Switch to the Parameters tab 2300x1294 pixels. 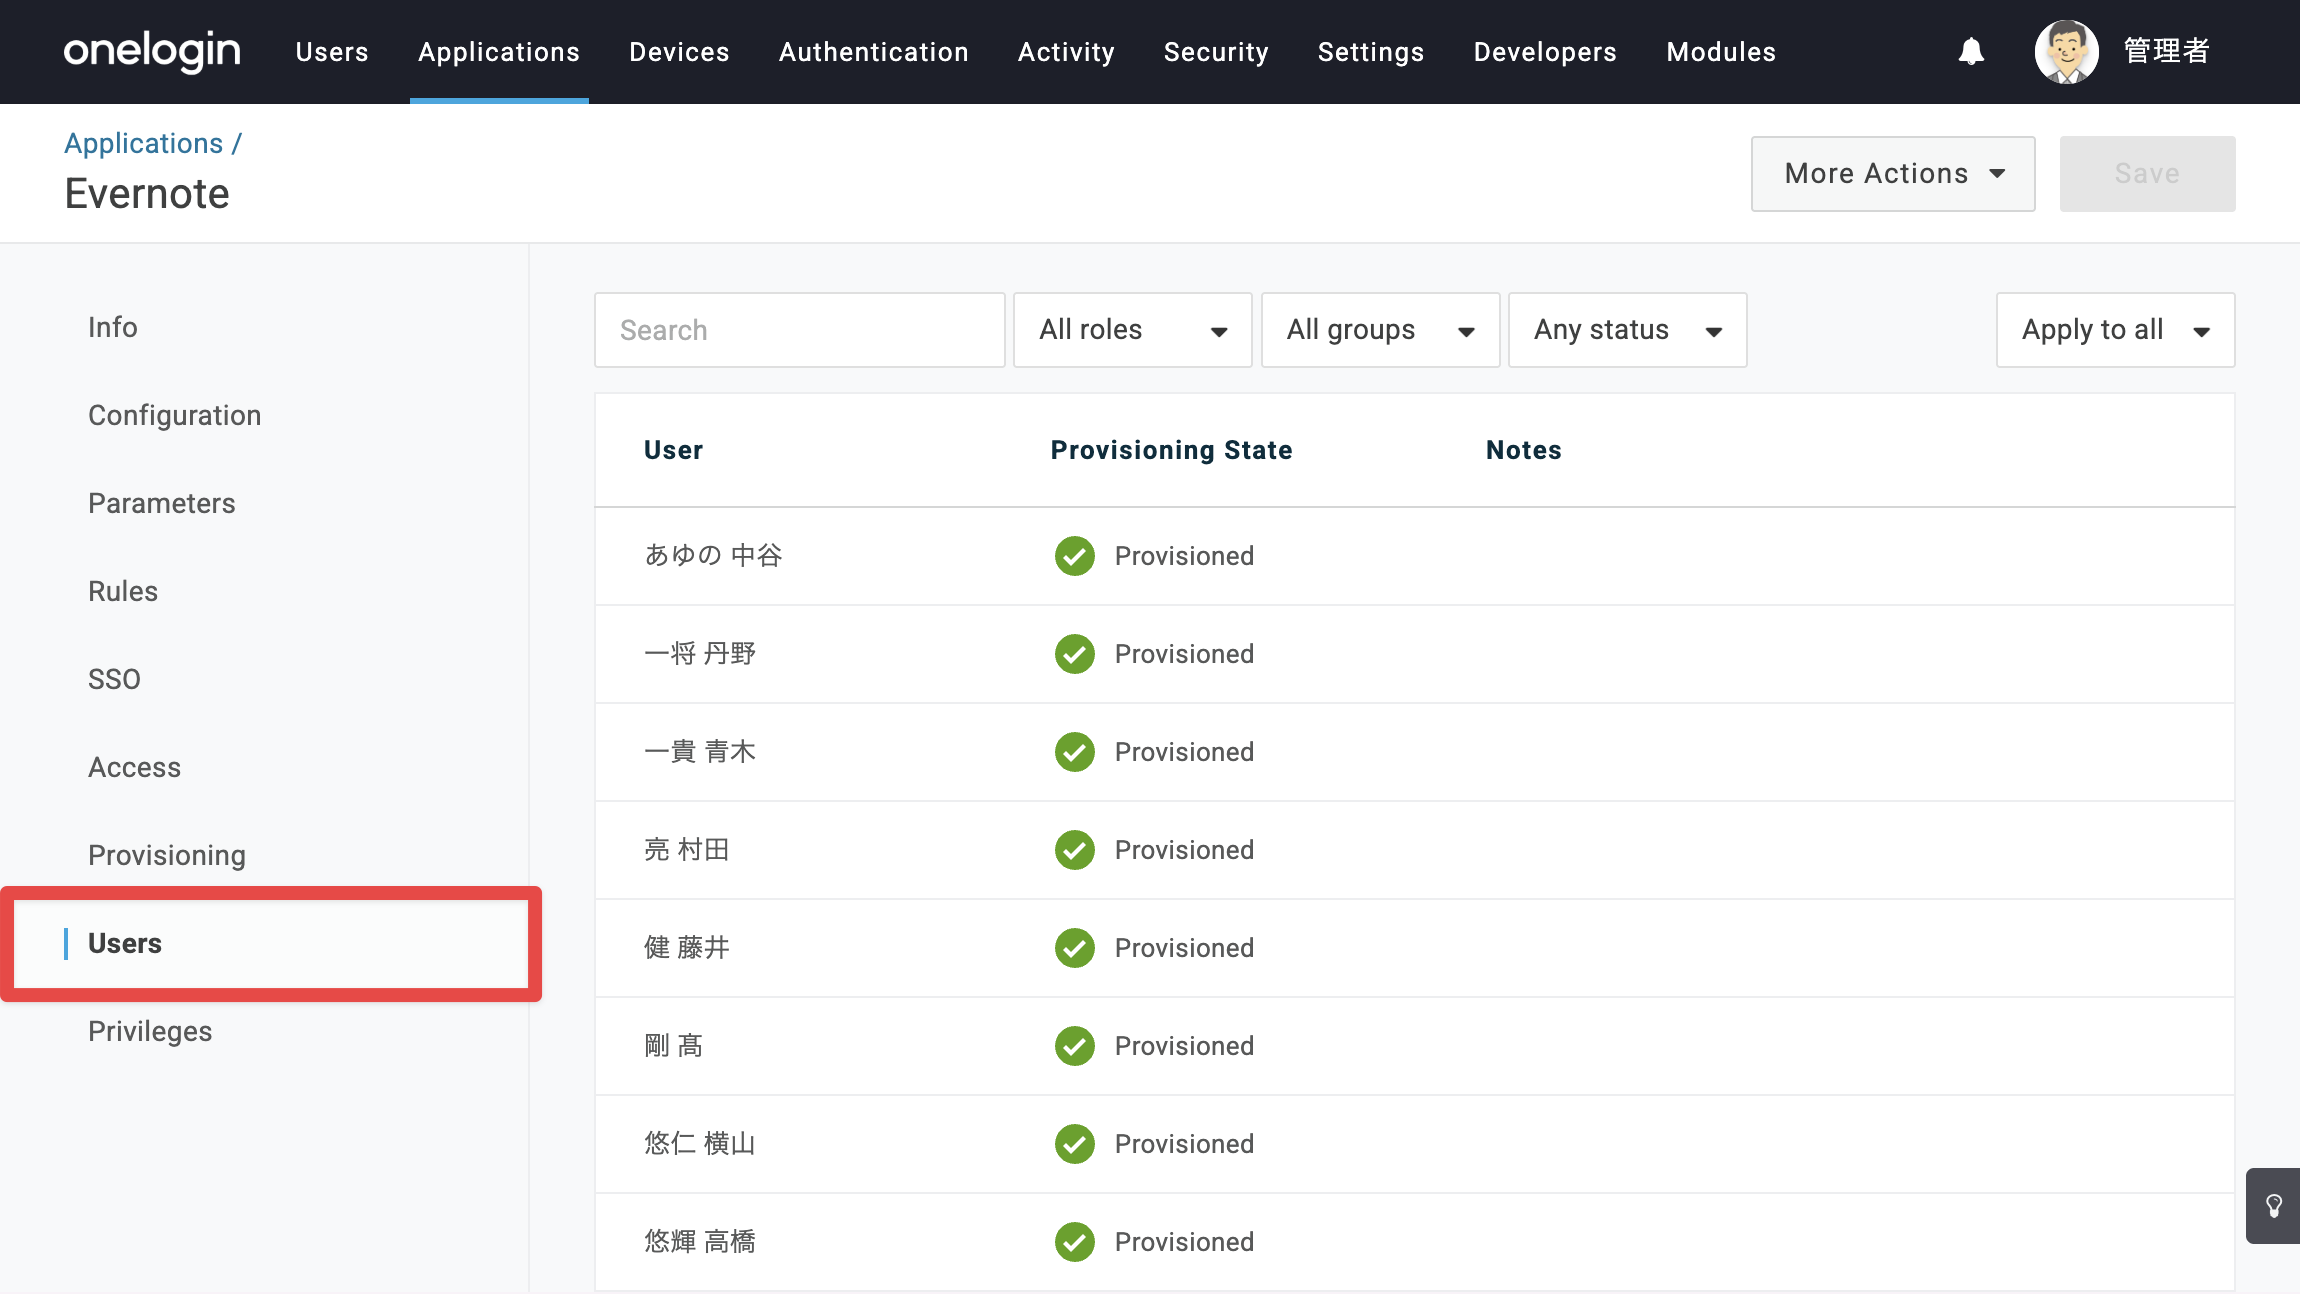pos(162,503)
